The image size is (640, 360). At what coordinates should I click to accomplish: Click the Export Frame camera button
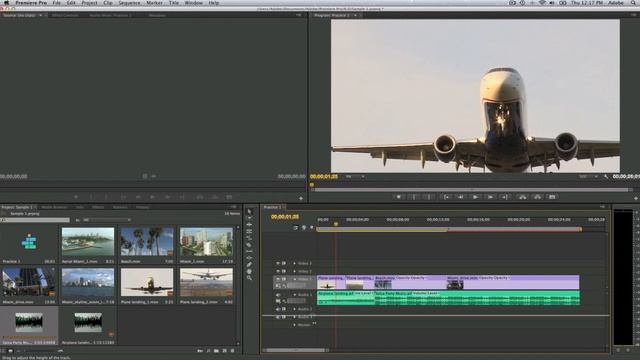pyautogui.click(x=552, y=197)
